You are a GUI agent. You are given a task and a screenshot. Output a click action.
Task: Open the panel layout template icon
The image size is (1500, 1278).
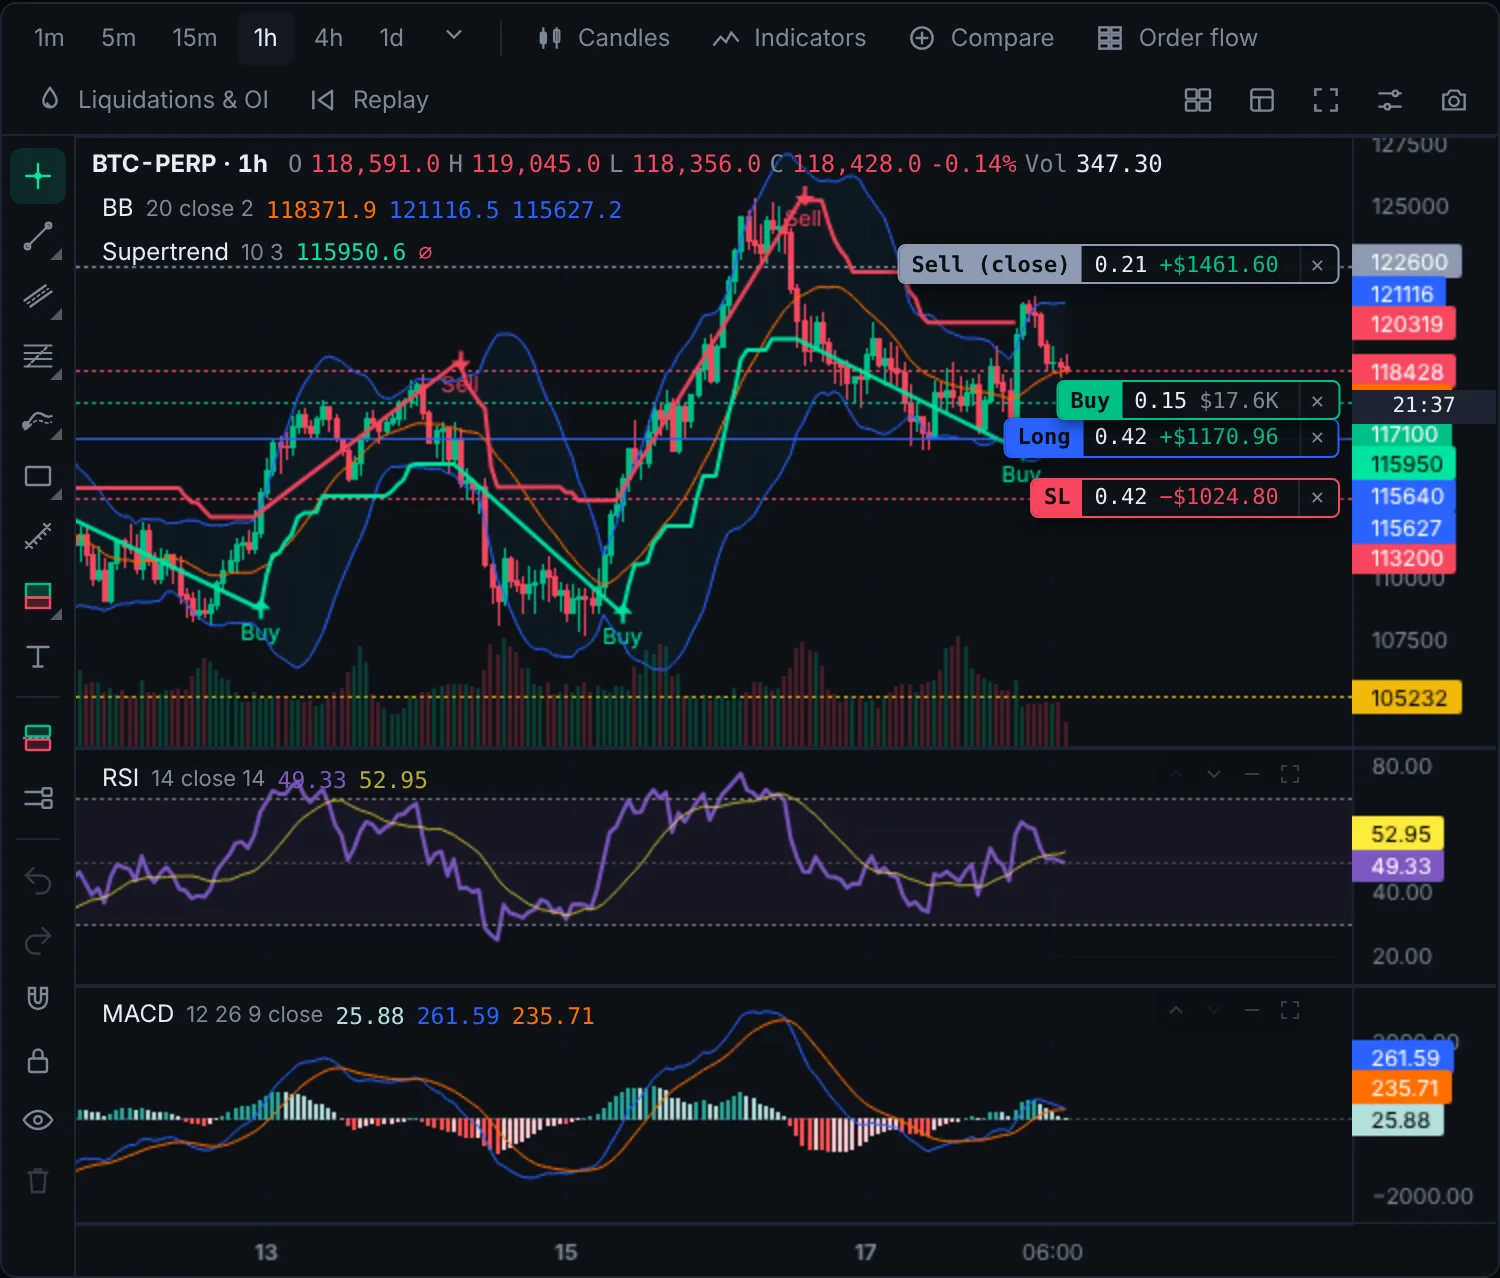[1262, 100]
